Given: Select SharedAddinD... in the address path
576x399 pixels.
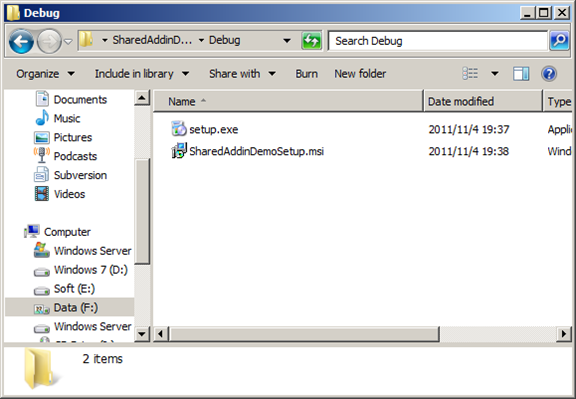Looking at the screenshot, I should [152, 40].
